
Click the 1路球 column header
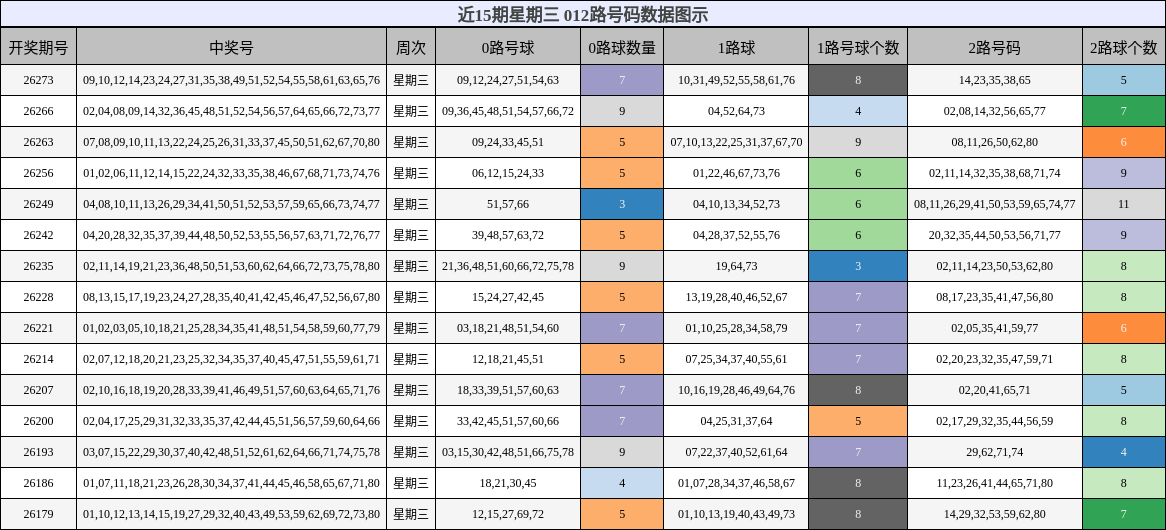coord(736,48)
